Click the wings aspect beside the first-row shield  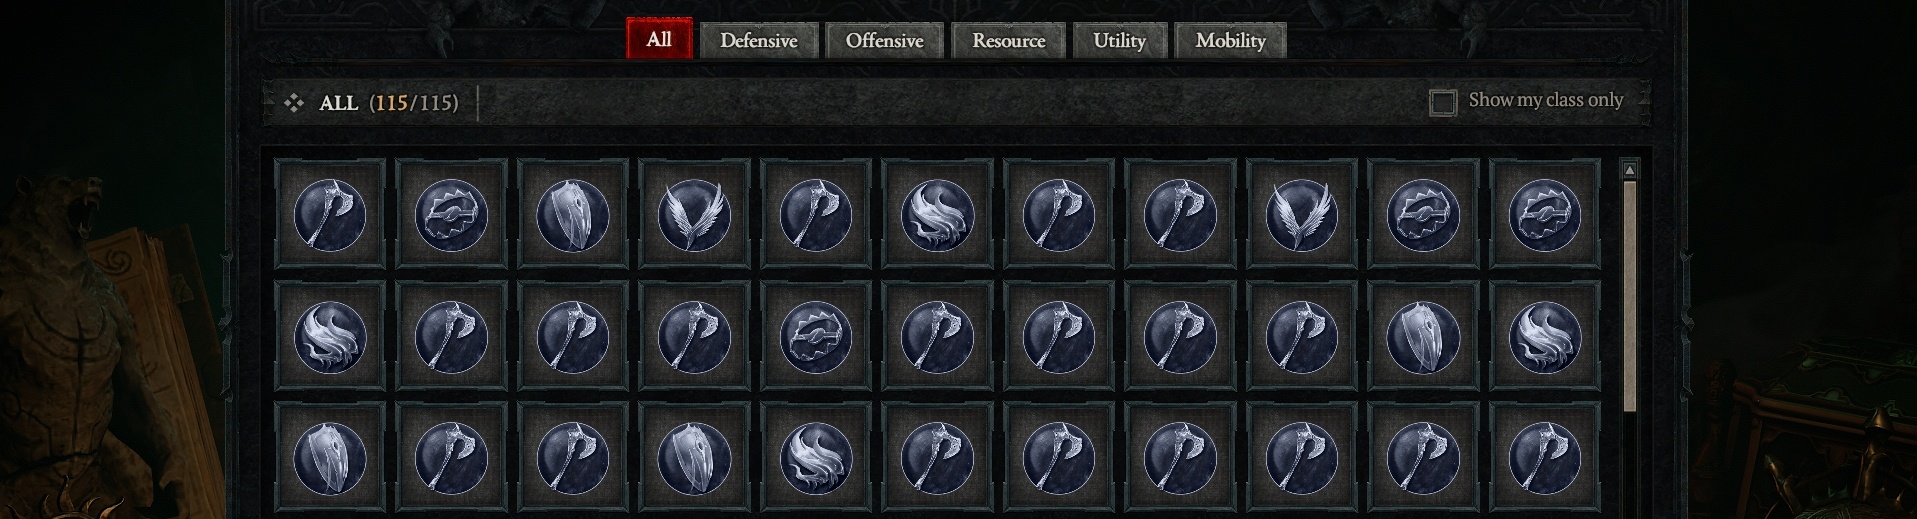click(694, 214)
